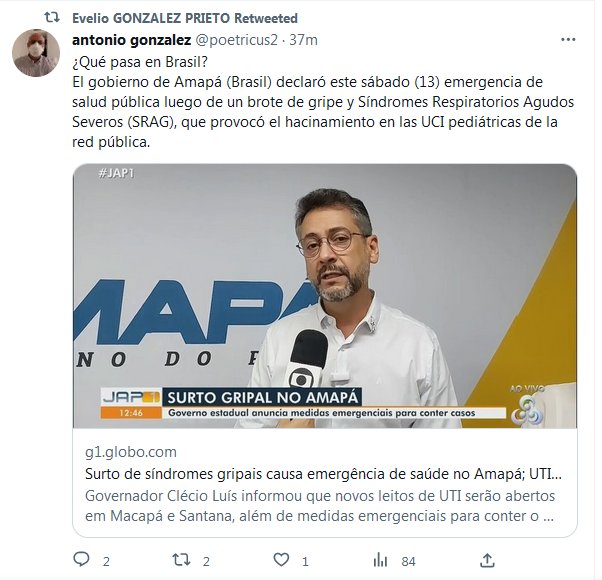Click the 37m timestamp
This screenshot has width=602, height=580.
pos(303,40)
